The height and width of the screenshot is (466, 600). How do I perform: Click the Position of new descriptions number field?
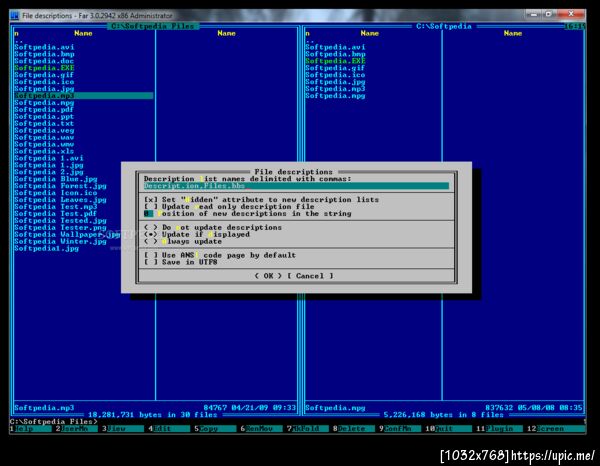(x=148, y=213)
